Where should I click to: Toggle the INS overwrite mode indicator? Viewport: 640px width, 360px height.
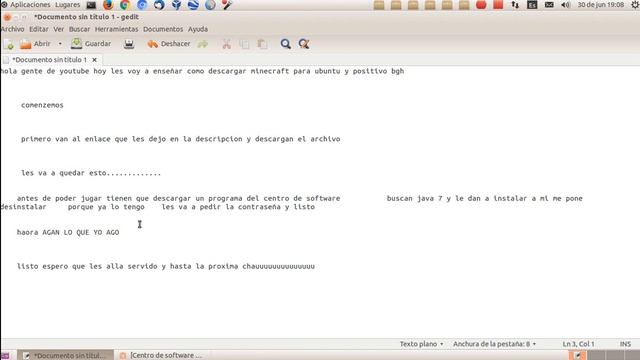(625, 344)
